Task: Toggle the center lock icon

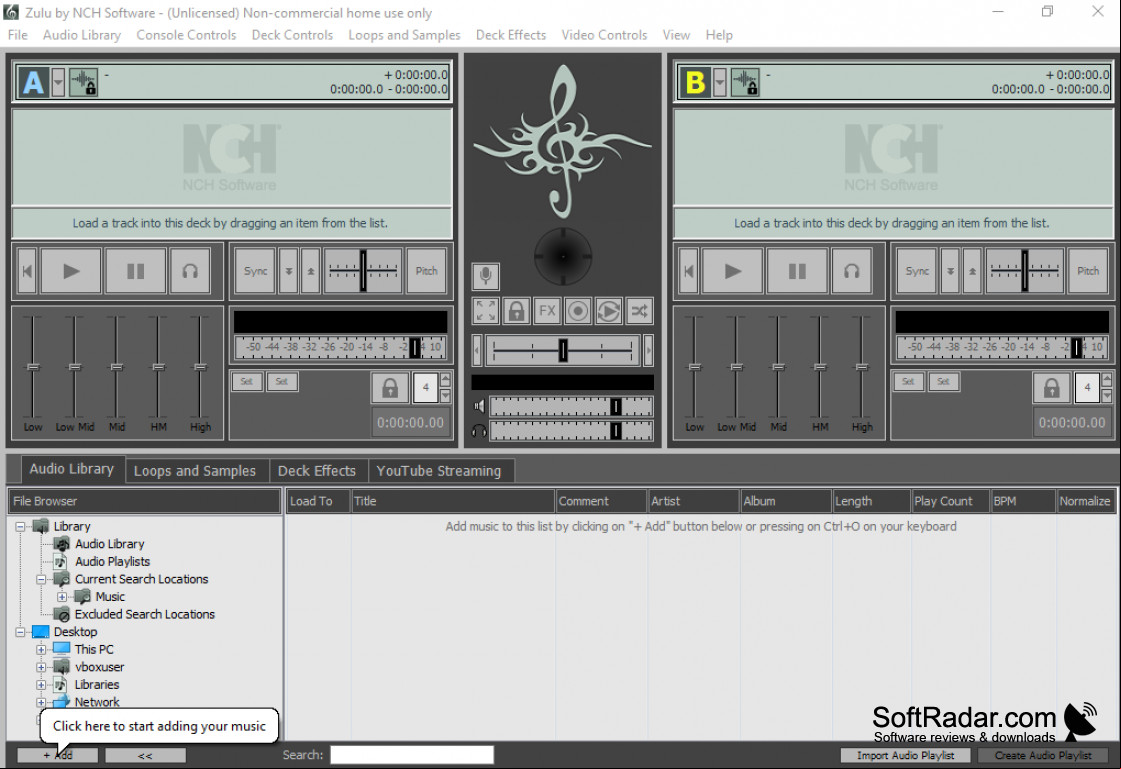Action: coord(516,311)
